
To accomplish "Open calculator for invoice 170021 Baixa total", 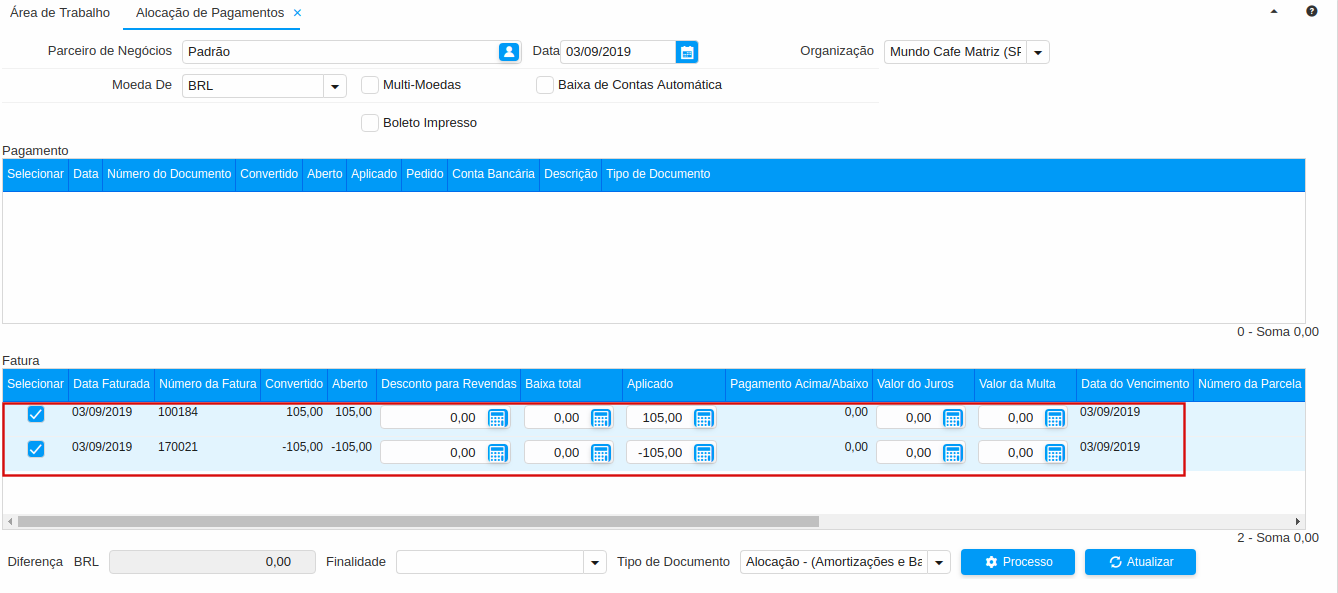I will 600,453.
